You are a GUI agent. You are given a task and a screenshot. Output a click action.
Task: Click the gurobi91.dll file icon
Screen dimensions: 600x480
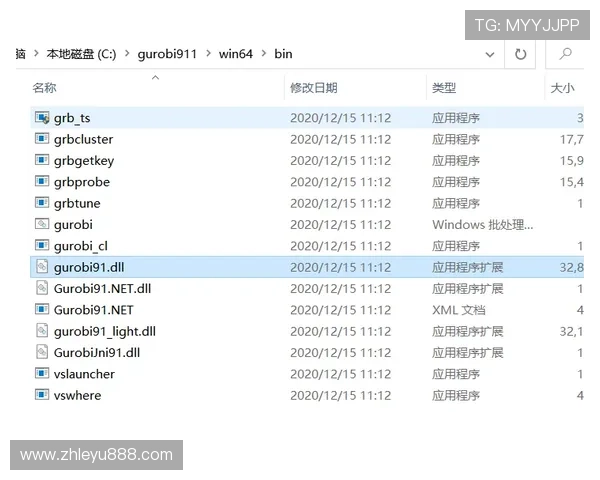(x=42, y=267)
